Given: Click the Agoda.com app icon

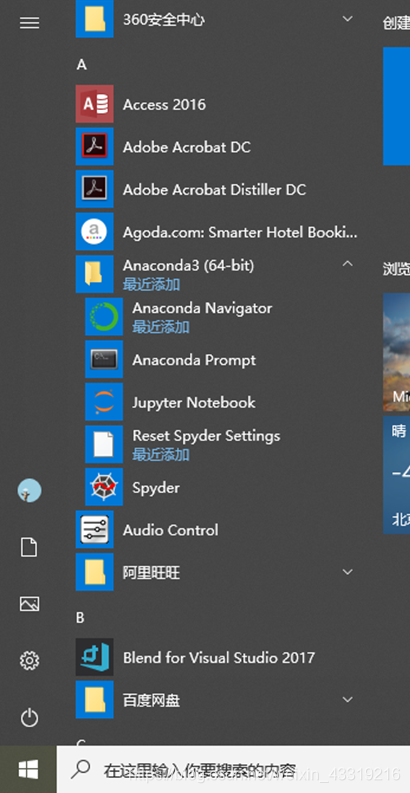Looking at the screenshot, I should tap(95, 232).
